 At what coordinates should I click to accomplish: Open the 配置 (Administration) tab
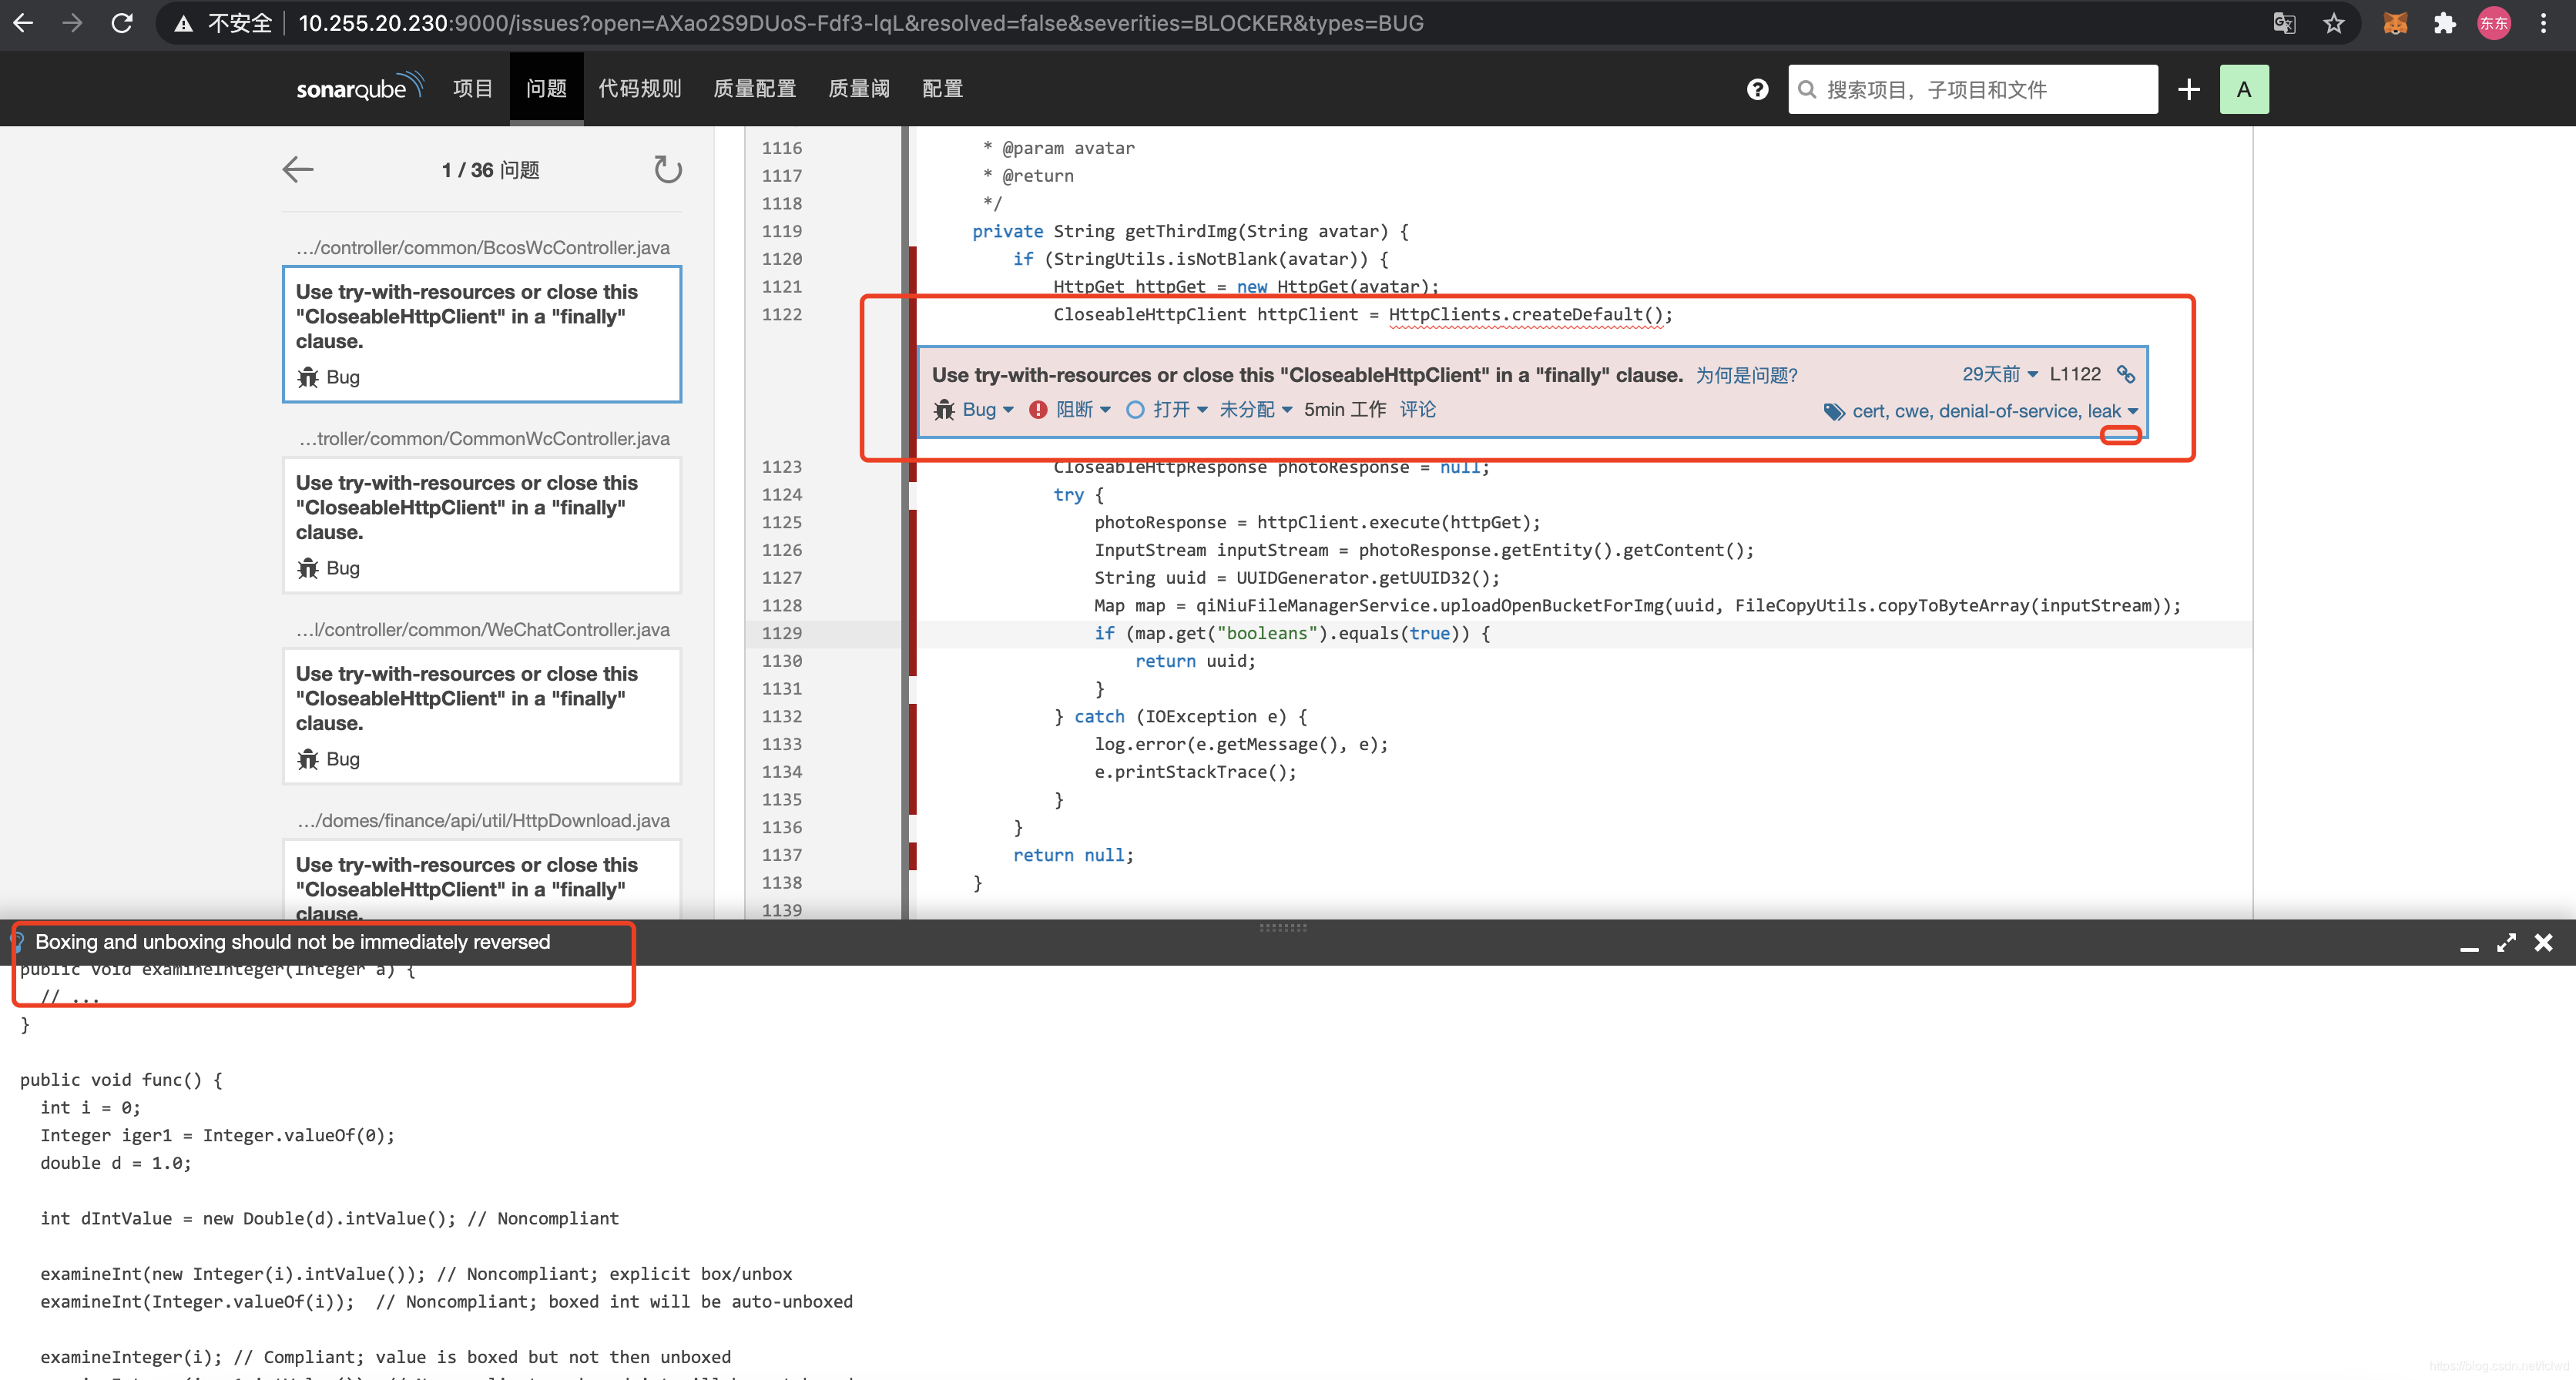pos(942,89)
